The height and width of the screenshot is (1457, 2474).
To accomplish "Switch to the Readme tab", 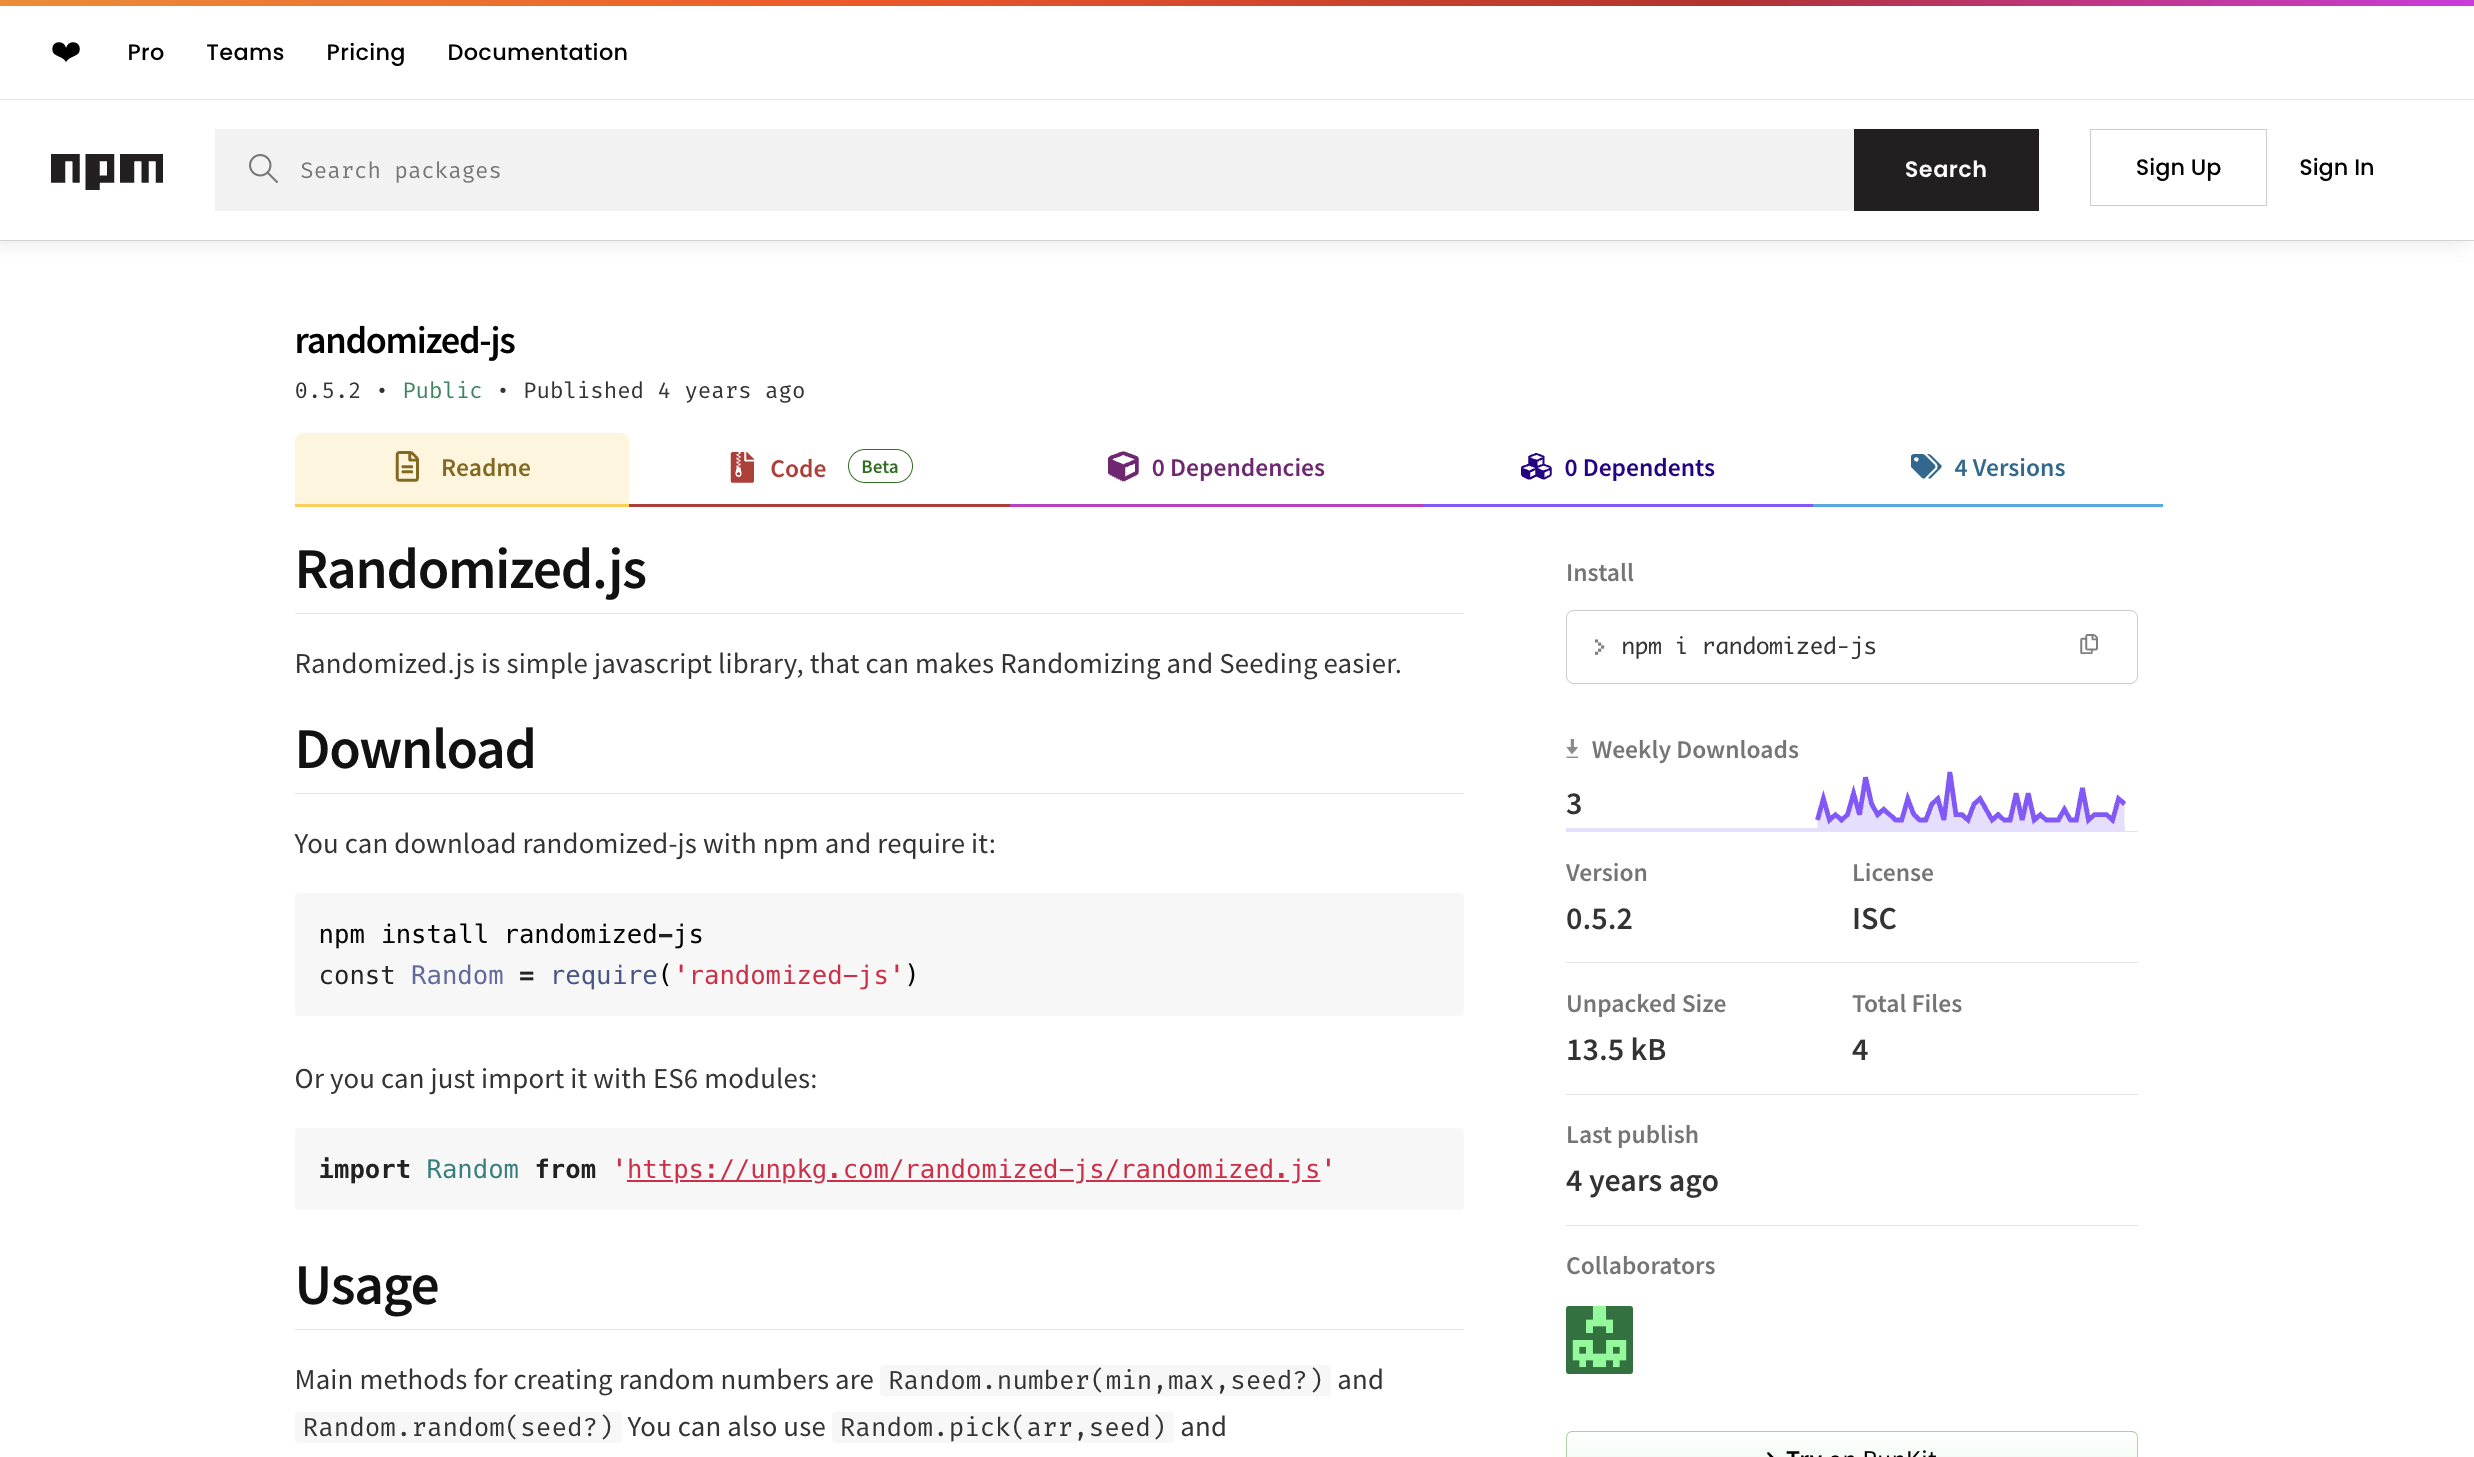I will pyautogui.click(x=462, y=468).
